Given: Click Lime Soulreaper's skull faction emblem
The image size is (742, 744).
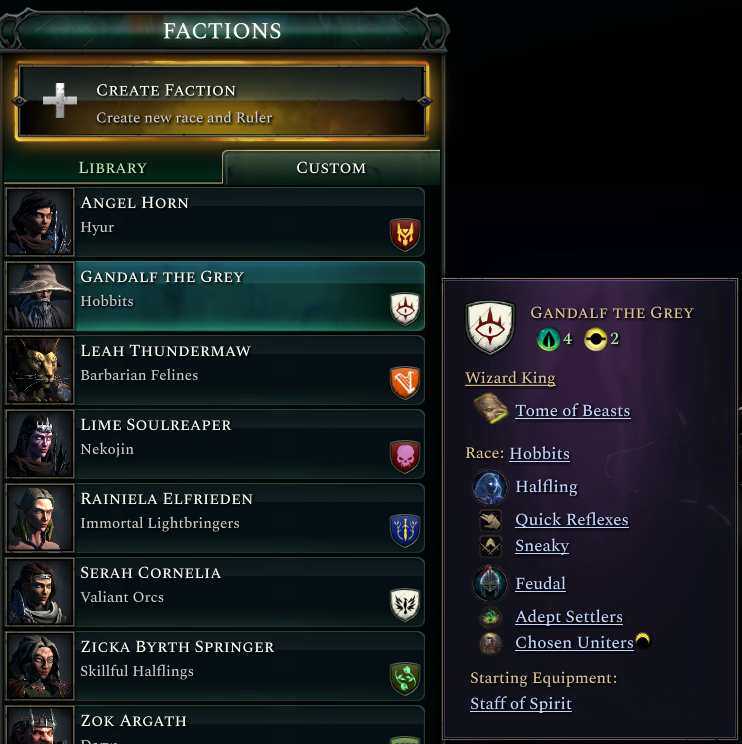Looking at the screenshot, I should (x=405, y=457).
